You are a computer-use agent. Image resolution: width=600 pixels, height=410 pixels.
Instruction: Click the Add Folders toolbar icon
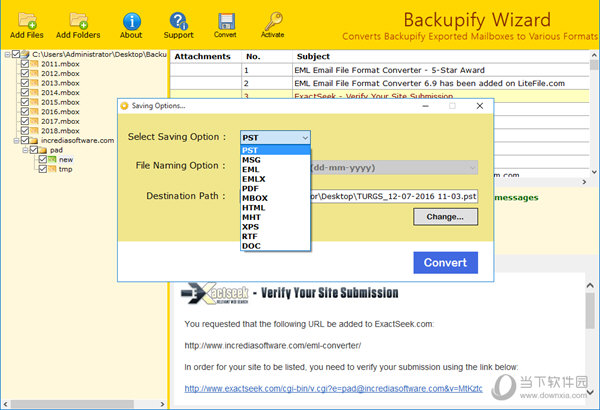coord(78,21)
